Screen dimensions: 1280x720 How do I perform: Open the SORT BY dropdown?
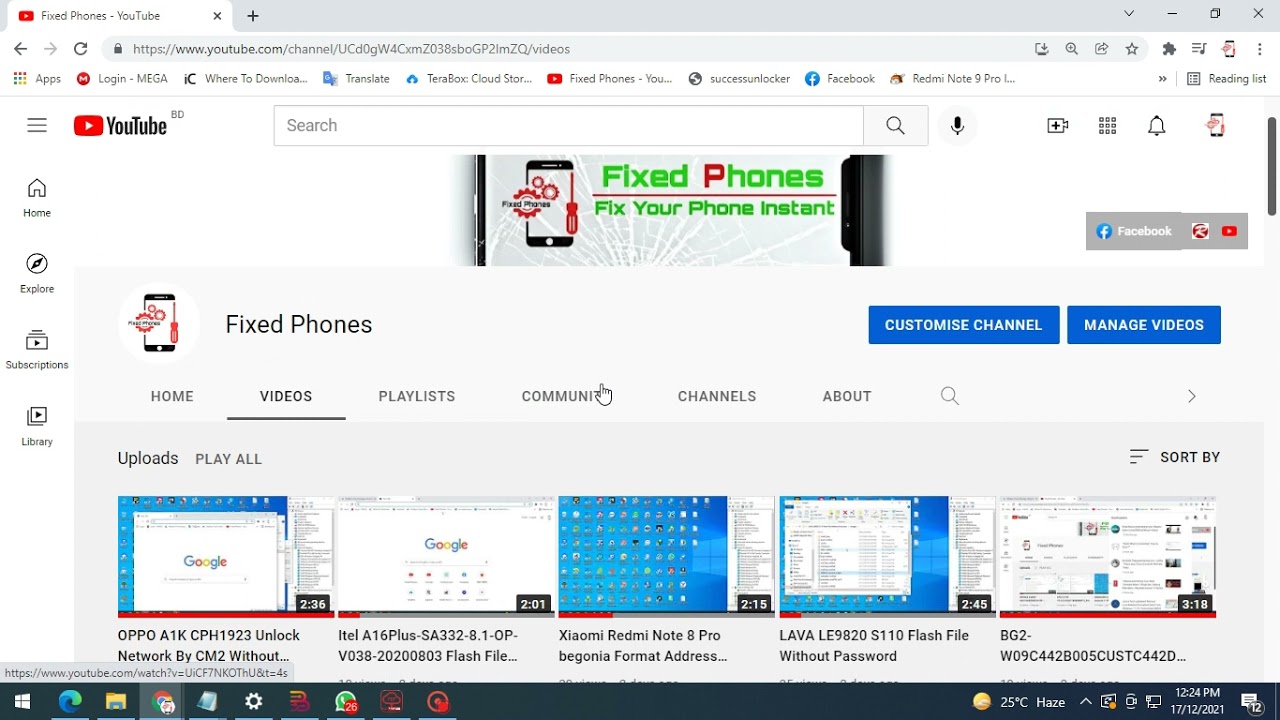click(1175, 457)
